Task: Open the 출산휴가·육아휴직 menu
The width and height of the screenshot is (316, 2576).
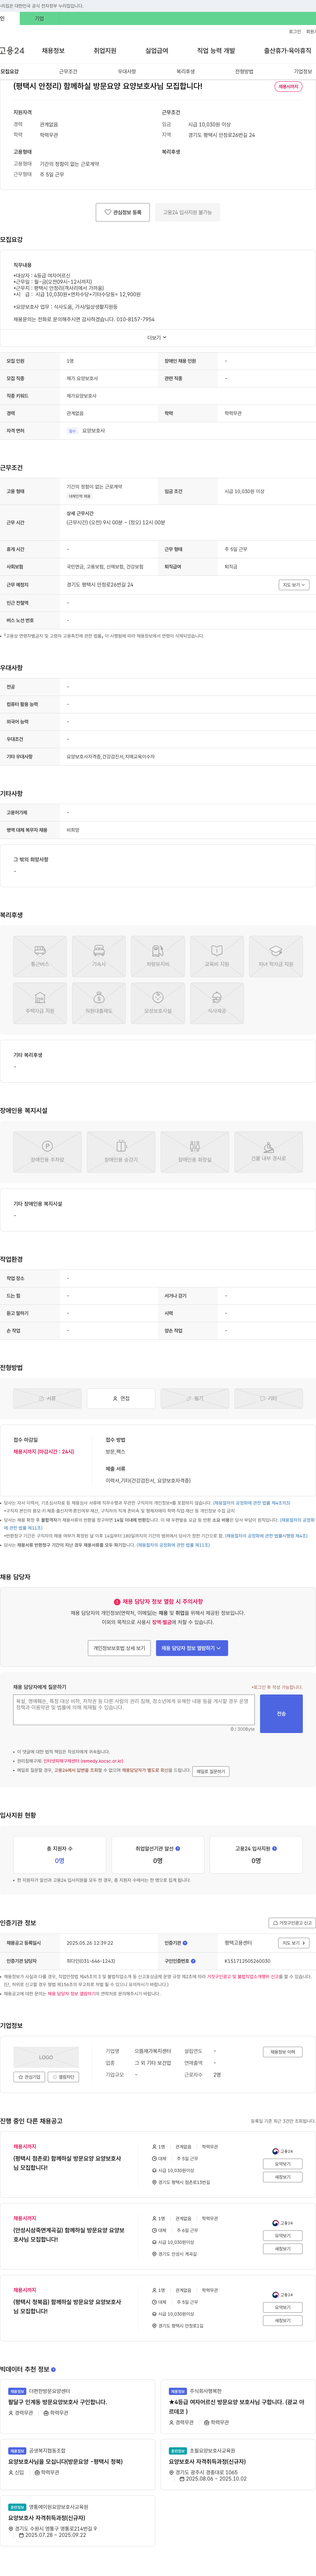Action: point(288,51)
